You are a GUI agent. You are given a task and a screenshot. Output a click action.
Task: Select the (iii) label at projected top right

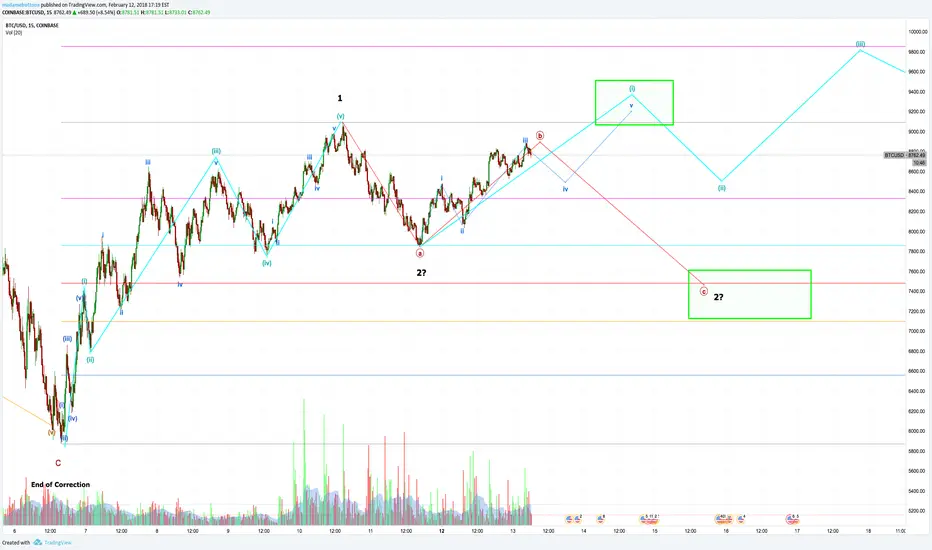coord(860,44)
